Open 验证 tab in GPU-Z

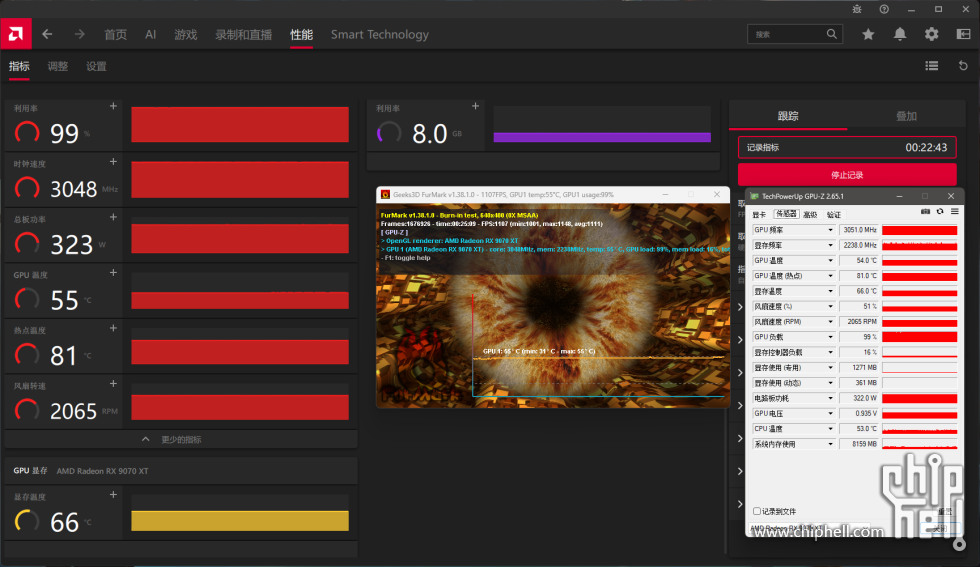[x=834, y=214]
